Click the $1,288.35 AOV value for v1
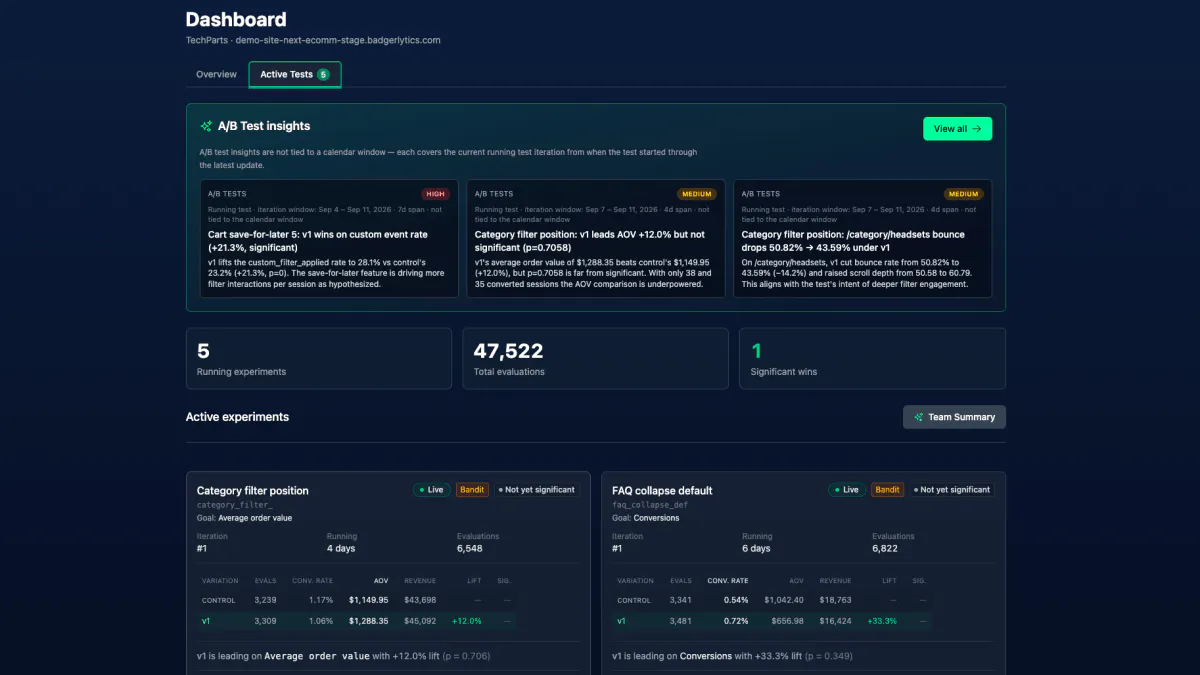The image size is (1200, 675). [x=368, y=621]
